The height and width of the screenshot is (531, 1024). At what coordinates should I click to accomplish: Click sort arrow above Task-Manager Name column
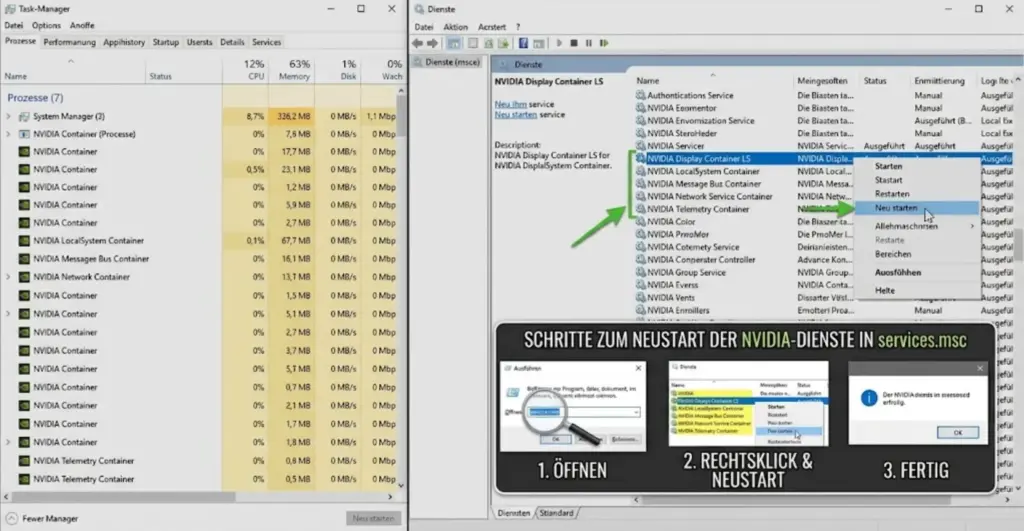[x=71, y=61]
